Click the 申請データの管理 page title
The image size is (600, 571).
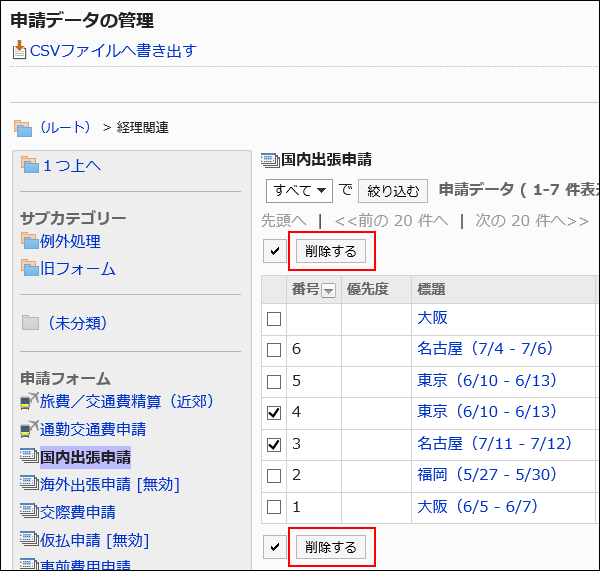pos(82,21)
